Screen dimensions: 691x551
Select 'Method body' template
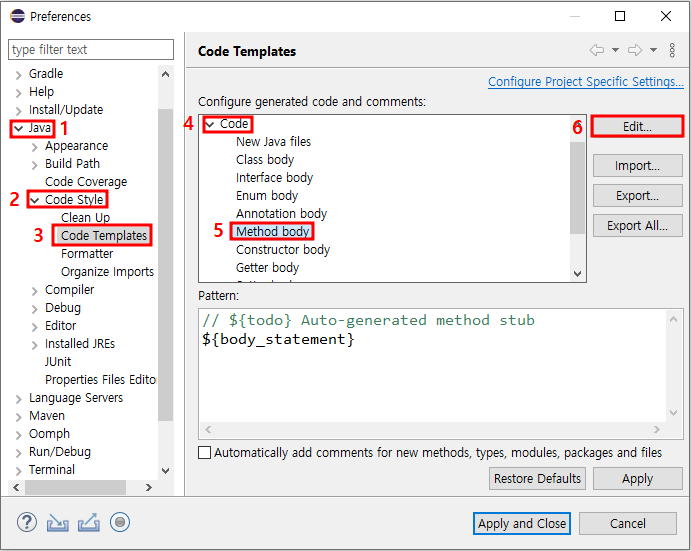coord(272,231)
